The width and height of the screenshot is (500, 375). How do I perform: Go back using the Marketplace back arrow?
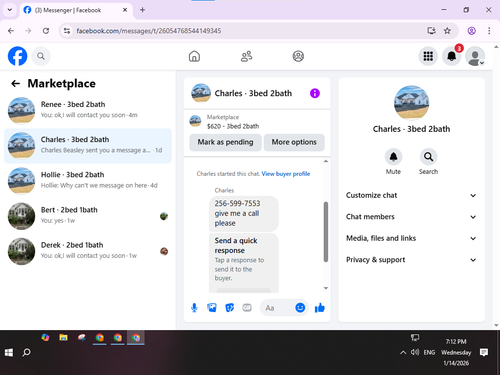pos(15,83)
